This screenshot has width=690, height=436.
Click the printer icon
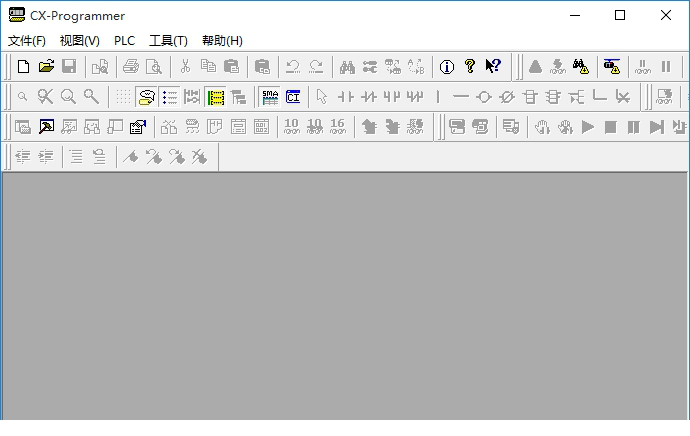tap(131, 66)
